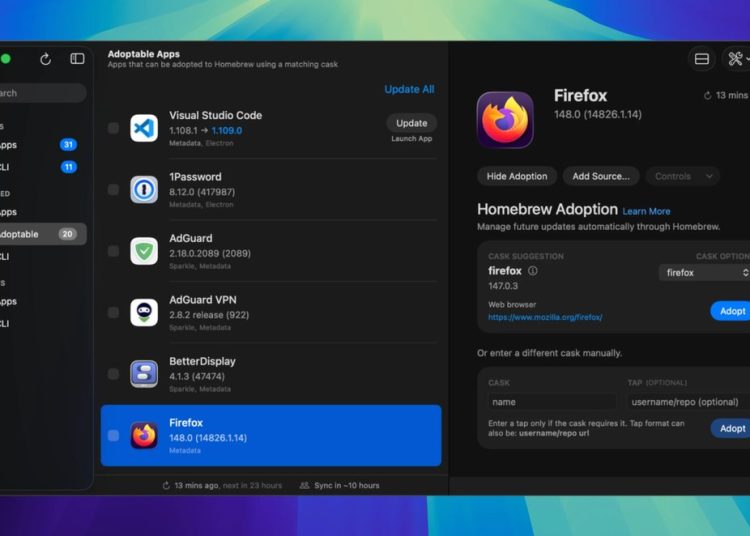750x536 pixels.
Task: Click the cask name input field
Action: pyautogui.click(x=552, y=402)
